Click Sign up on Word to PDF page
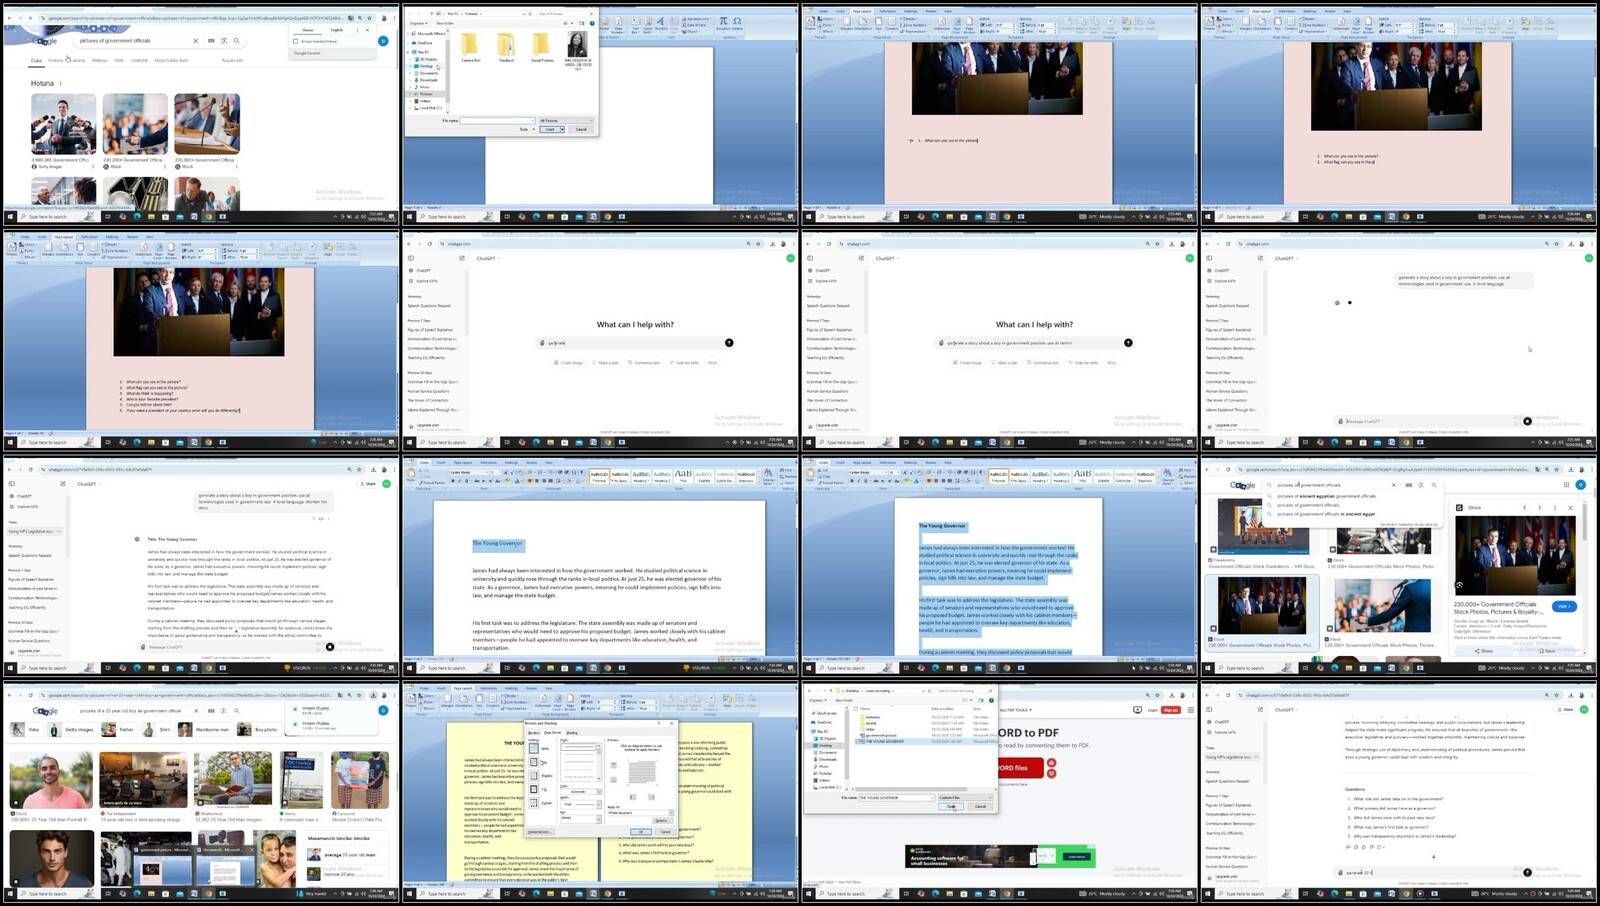 click(x=1171, y=710)
